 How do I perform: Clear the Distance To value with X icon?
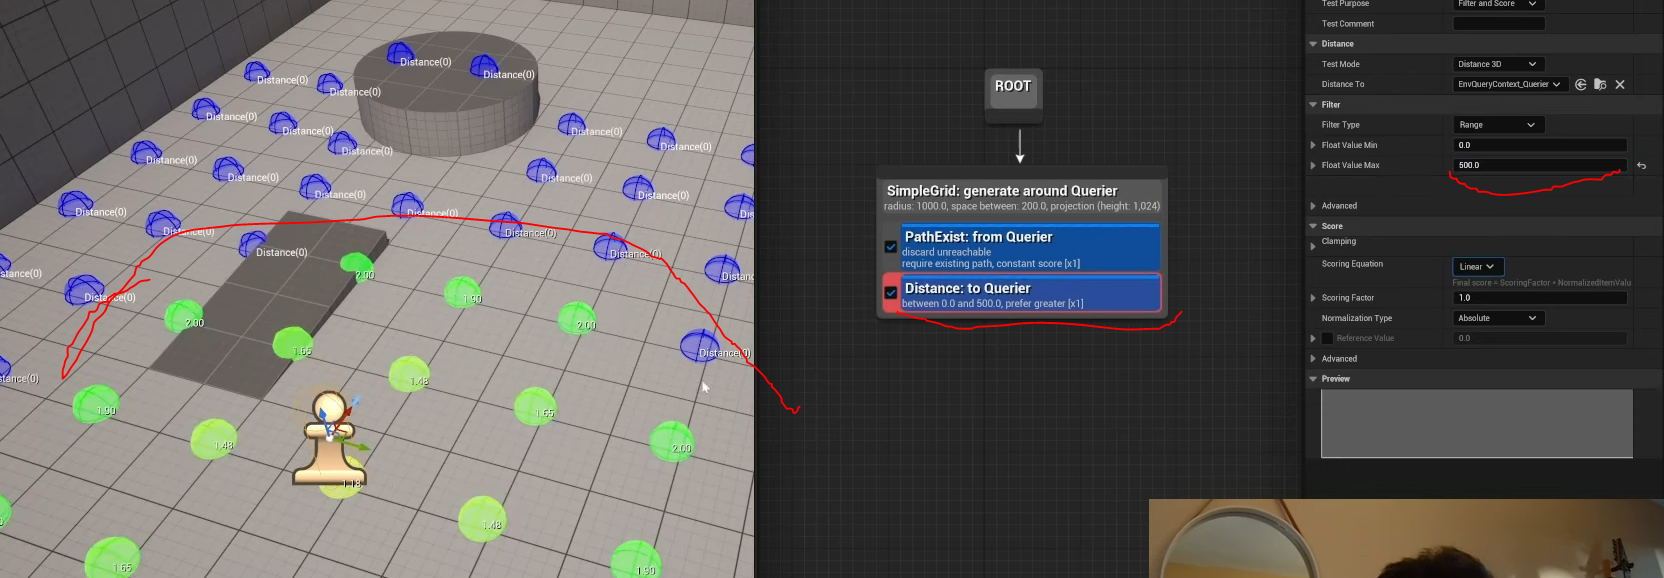(1620, 85)
